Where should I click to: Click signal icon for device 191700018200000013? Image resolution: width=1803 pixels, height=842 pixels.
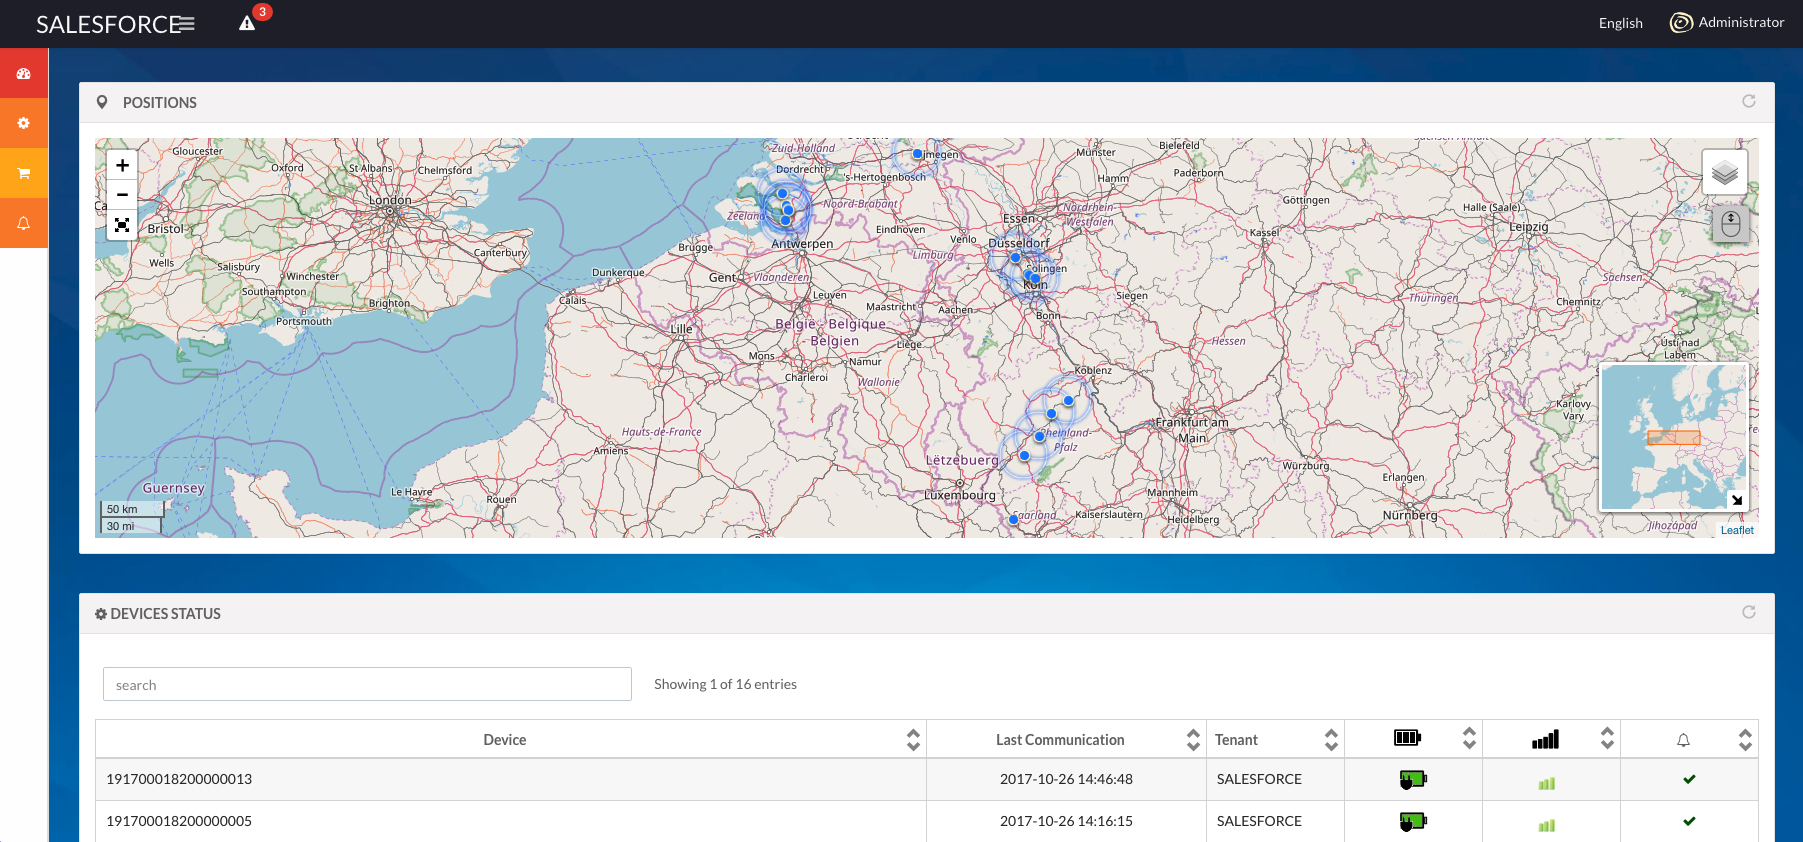tap(1547, 783)
